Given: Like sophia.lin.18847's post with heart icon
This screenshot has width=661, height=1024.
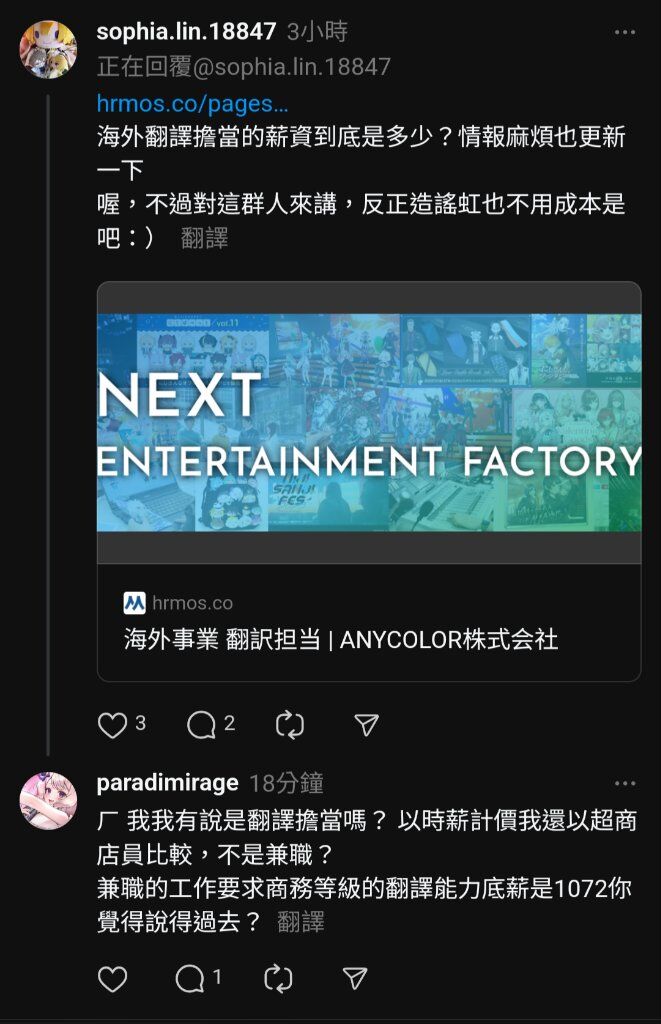Looking at the screenshot, I should [x=112, y=725].
